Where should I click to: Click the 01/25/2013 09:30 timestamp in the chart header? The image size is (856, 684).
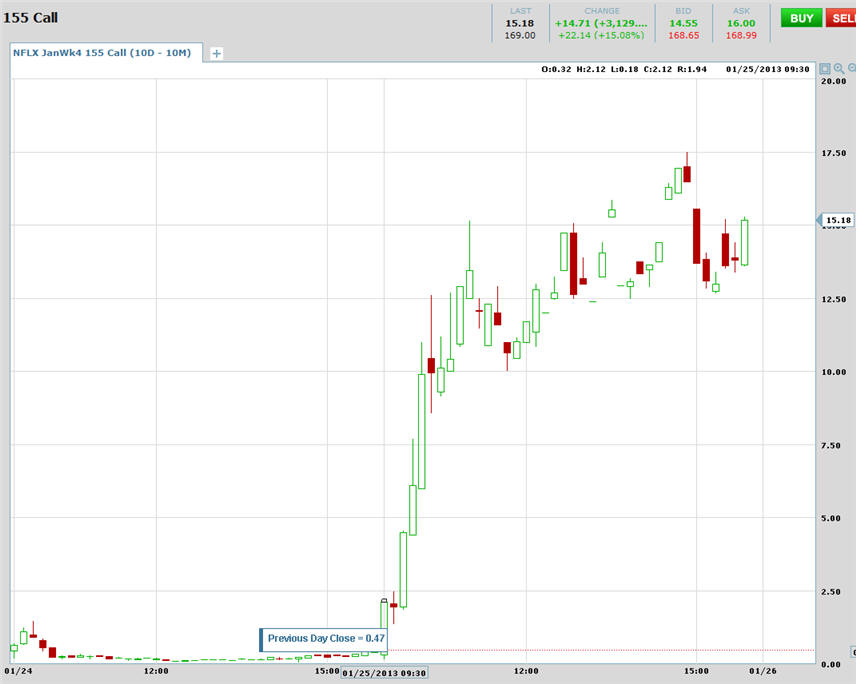point(768,69)
